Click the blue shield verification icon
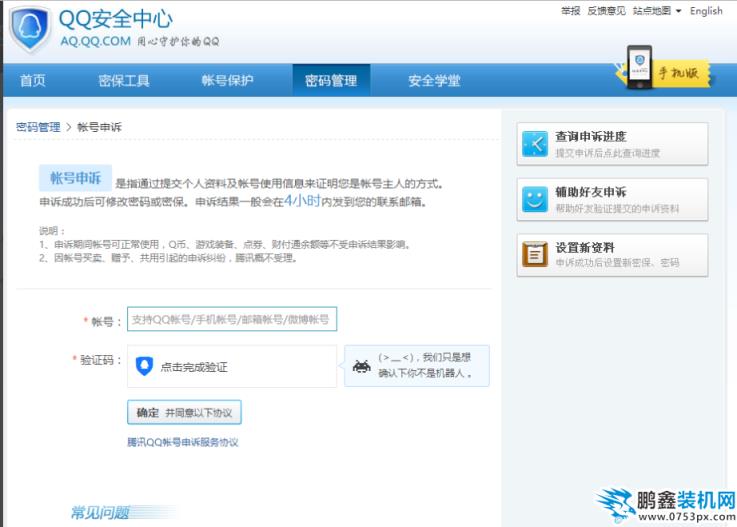The width and height of the screenshot is (737, 527). coord(144,366)
